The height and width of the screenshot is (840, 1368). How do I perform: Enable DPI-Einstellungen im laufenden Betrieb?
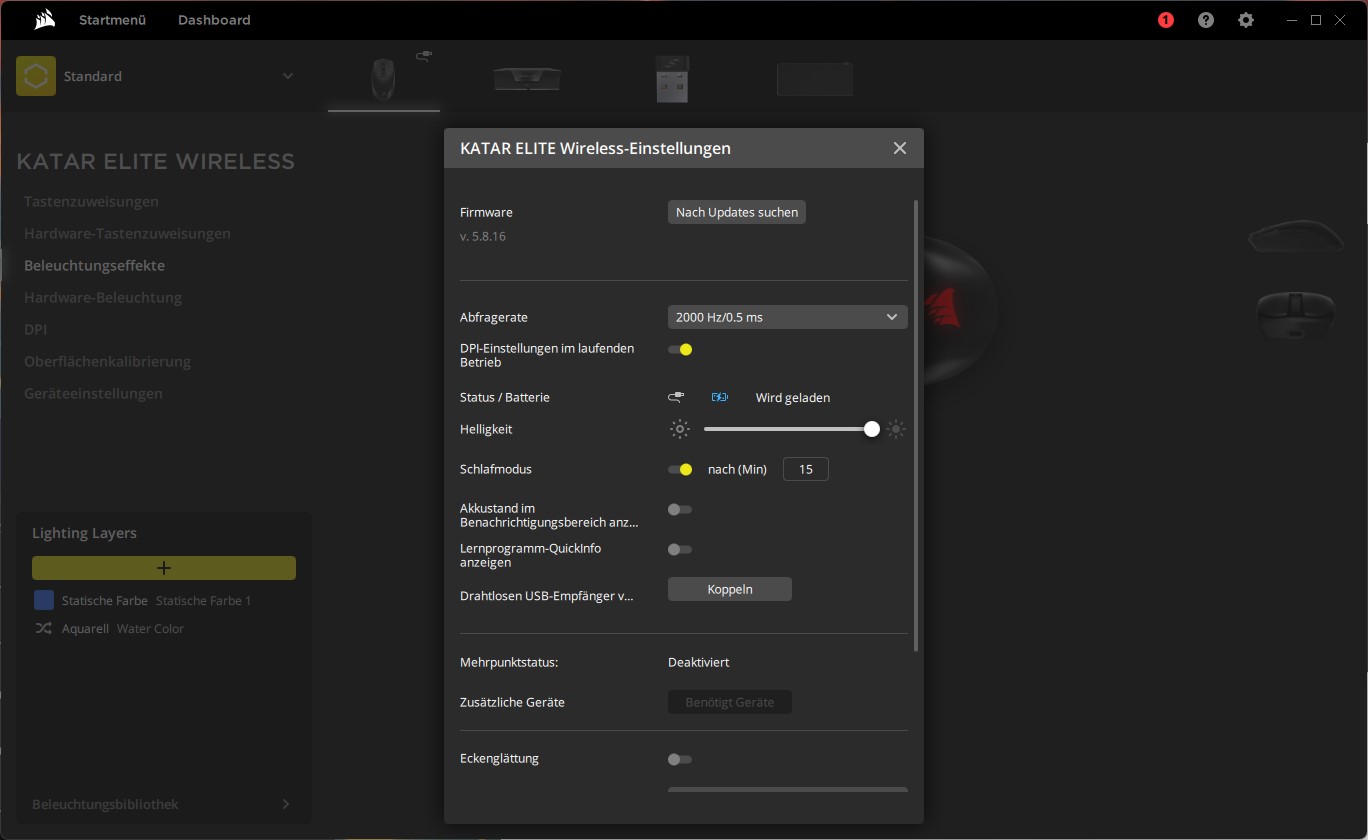(680, 349)
